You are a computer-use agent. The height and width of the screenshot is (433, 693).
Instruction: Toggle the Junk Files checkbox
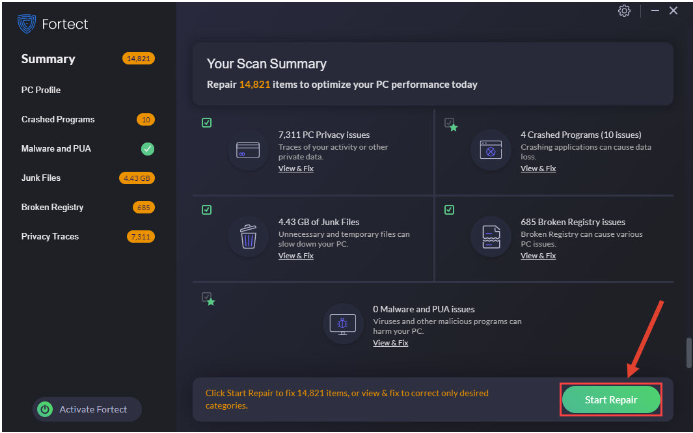206,210
